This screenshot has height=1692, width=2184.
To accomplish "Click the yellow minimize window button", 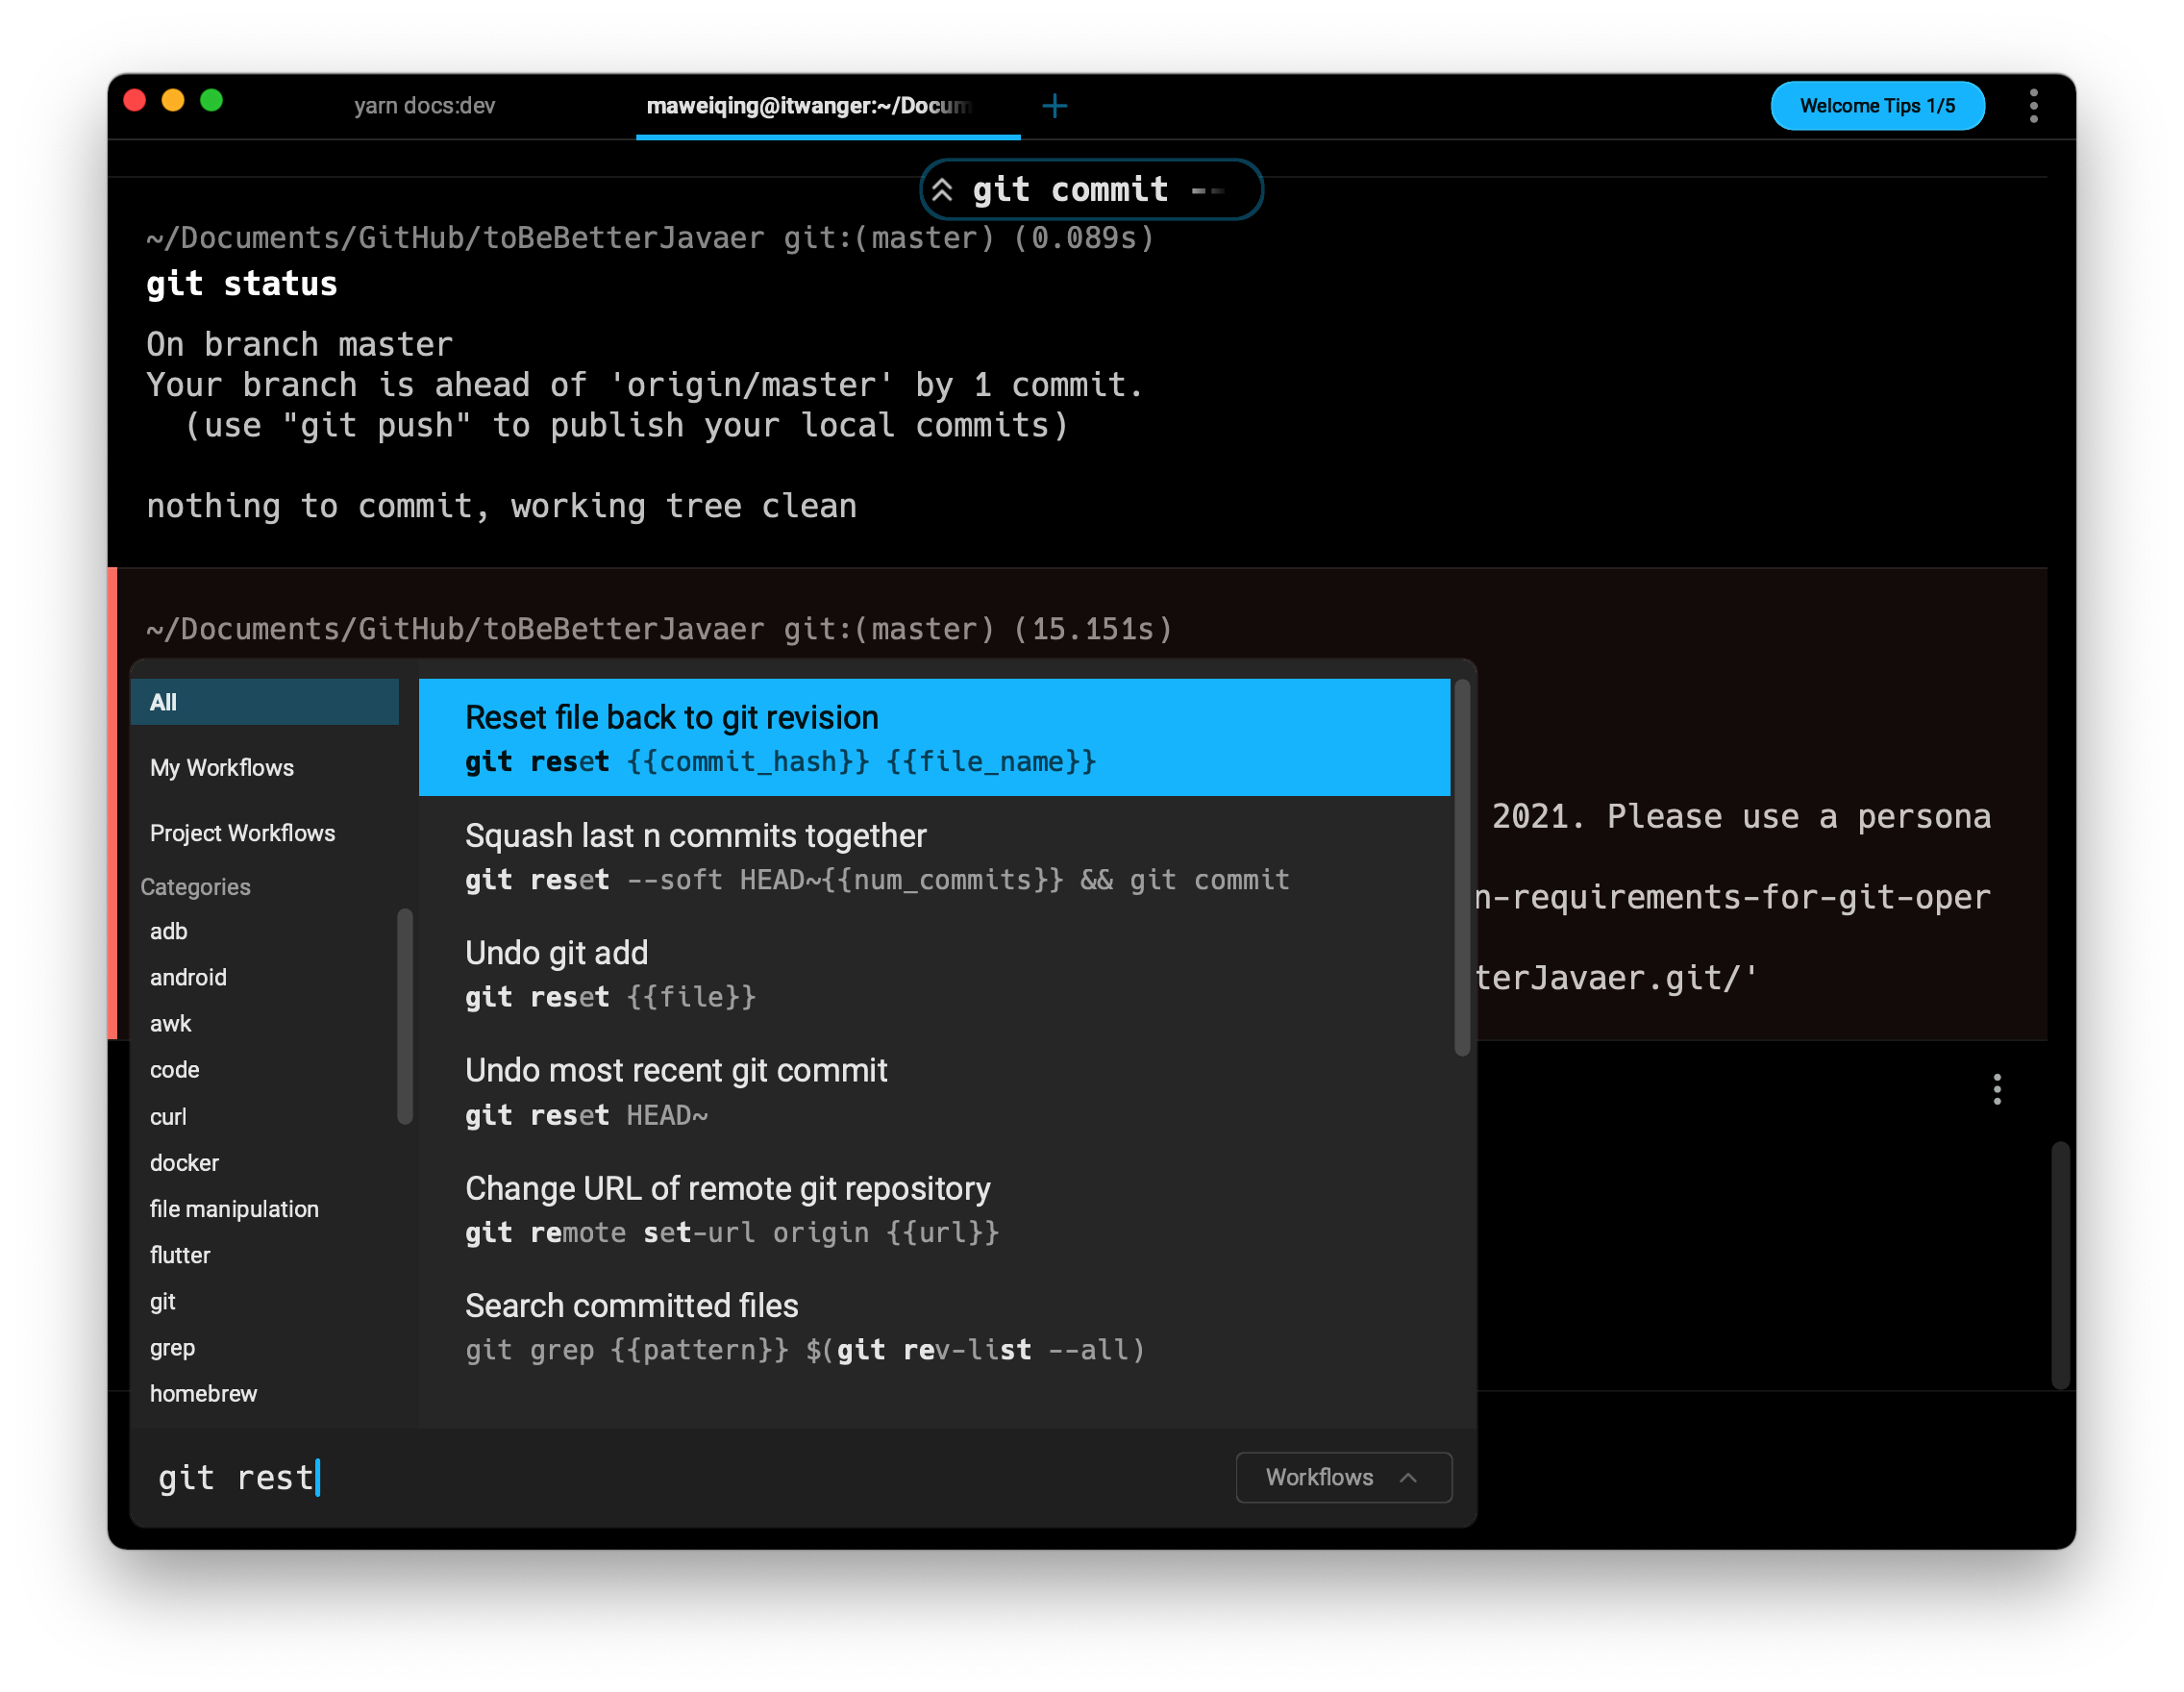I will [173, 101].
